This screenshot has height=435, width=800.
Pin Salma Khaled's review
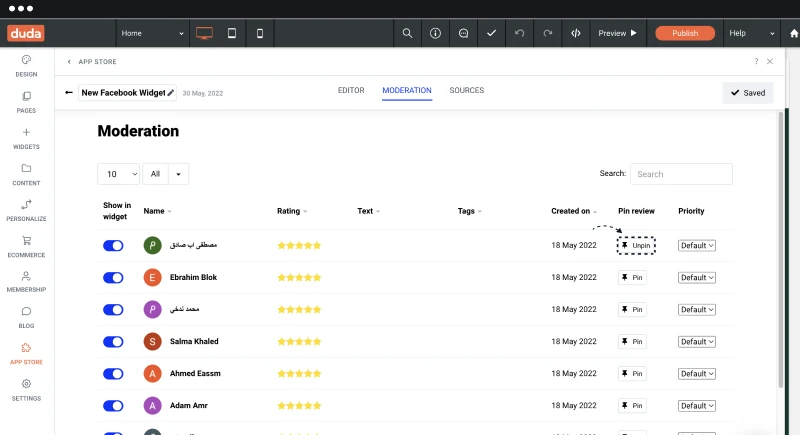(x=632, y=342)
